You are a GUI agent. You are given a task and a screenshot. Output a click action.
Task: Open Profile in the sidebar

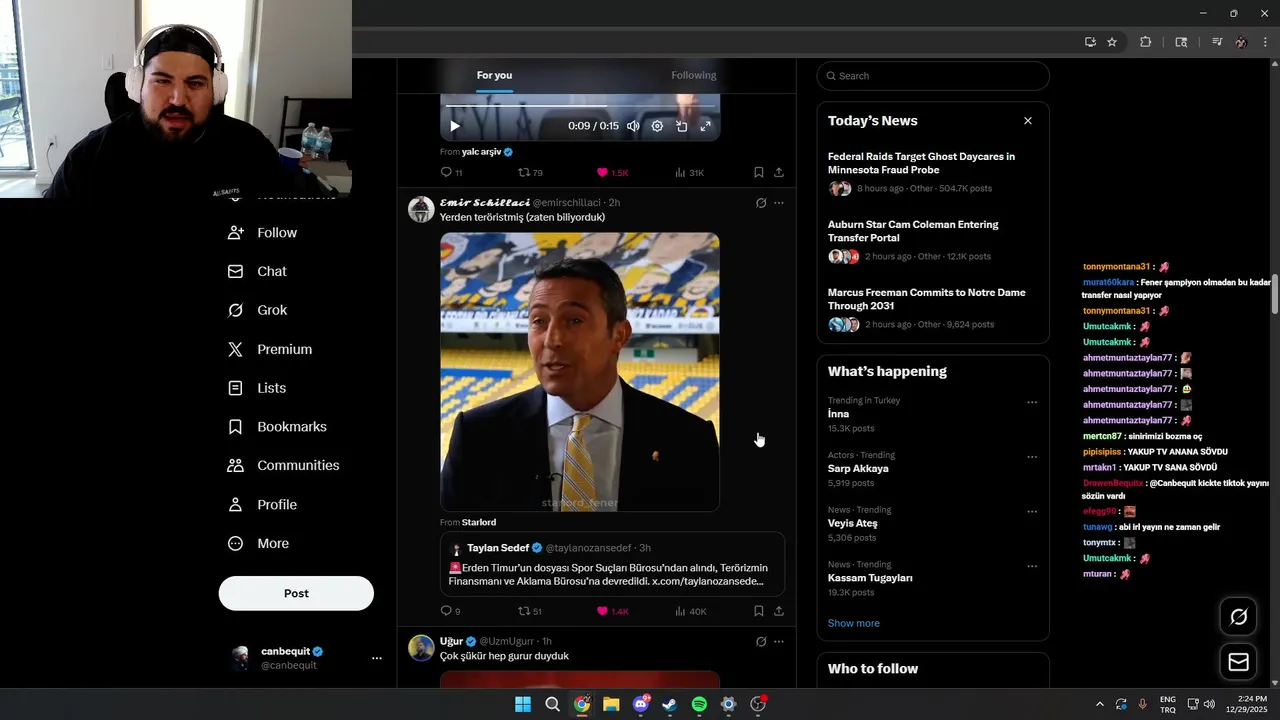point(263,505)
